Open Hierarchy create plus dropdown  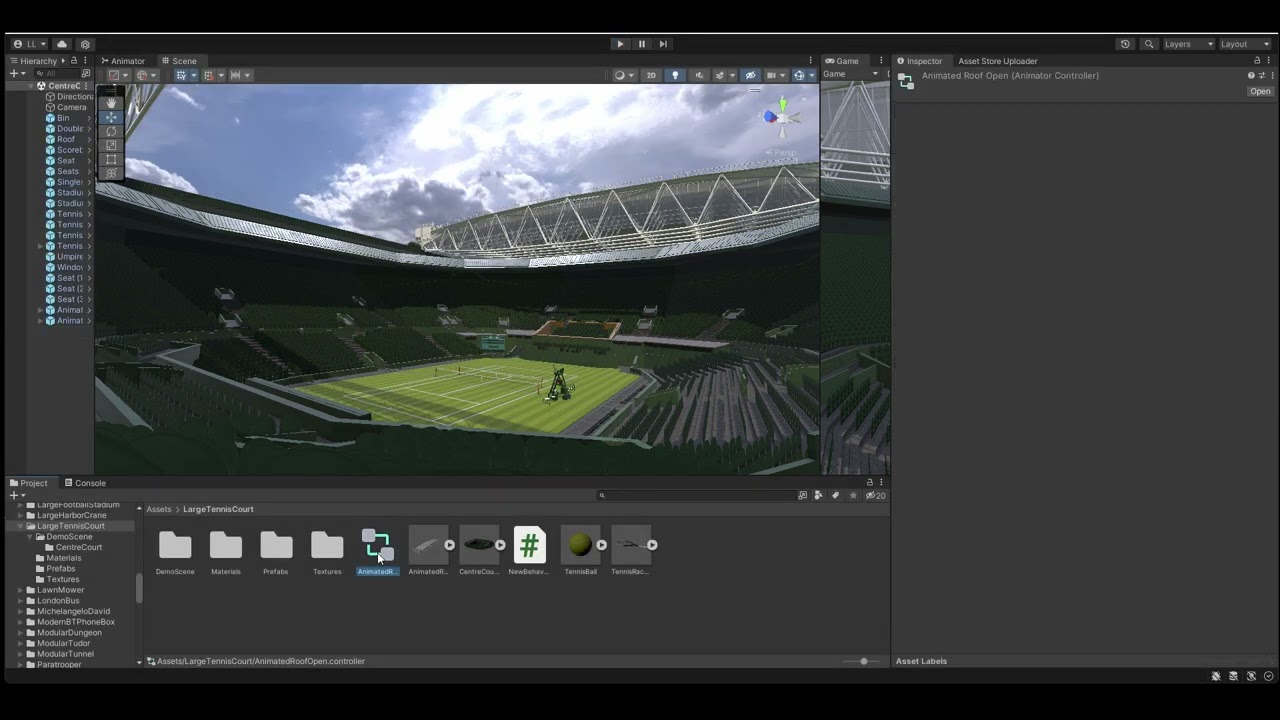[x=17, y=74]
